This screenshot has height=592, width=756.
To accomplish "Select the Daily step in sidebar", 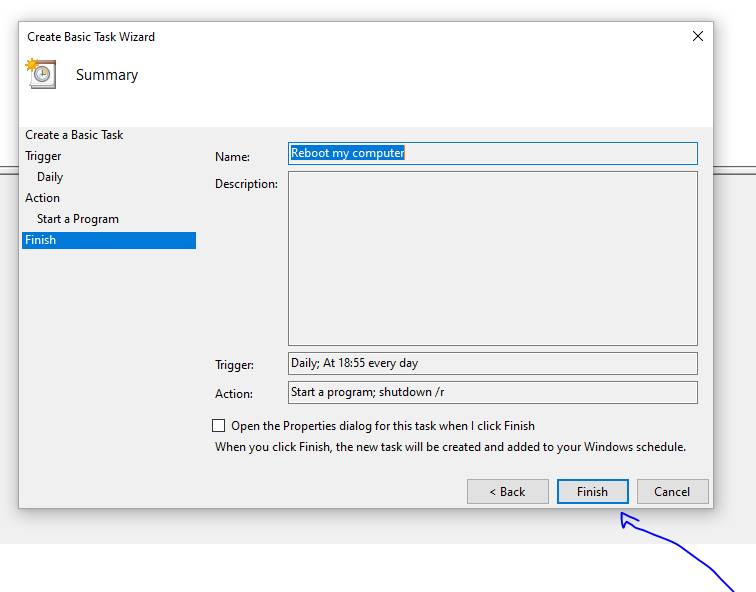I will point(50,177).
